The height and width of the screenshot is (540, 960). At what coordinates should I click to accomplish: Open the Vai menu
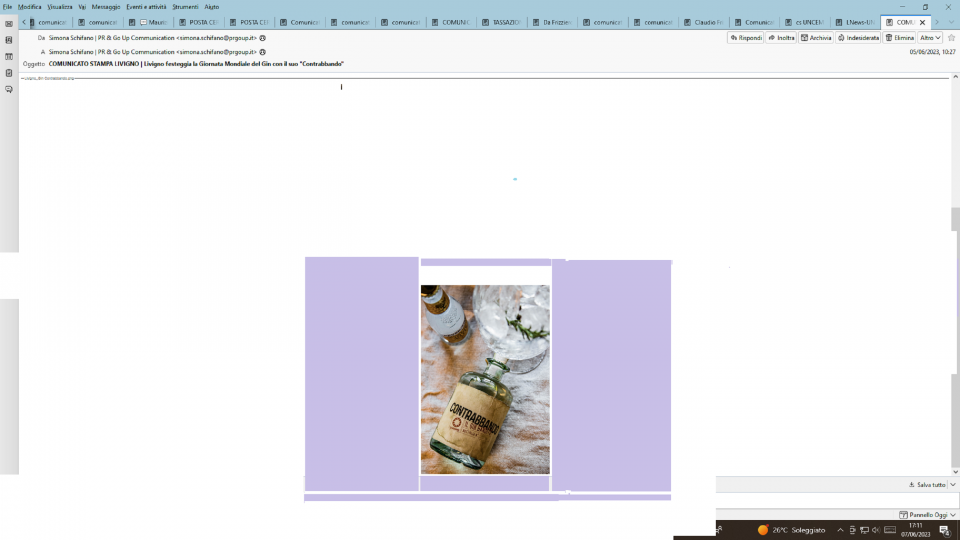pos(82,7)
